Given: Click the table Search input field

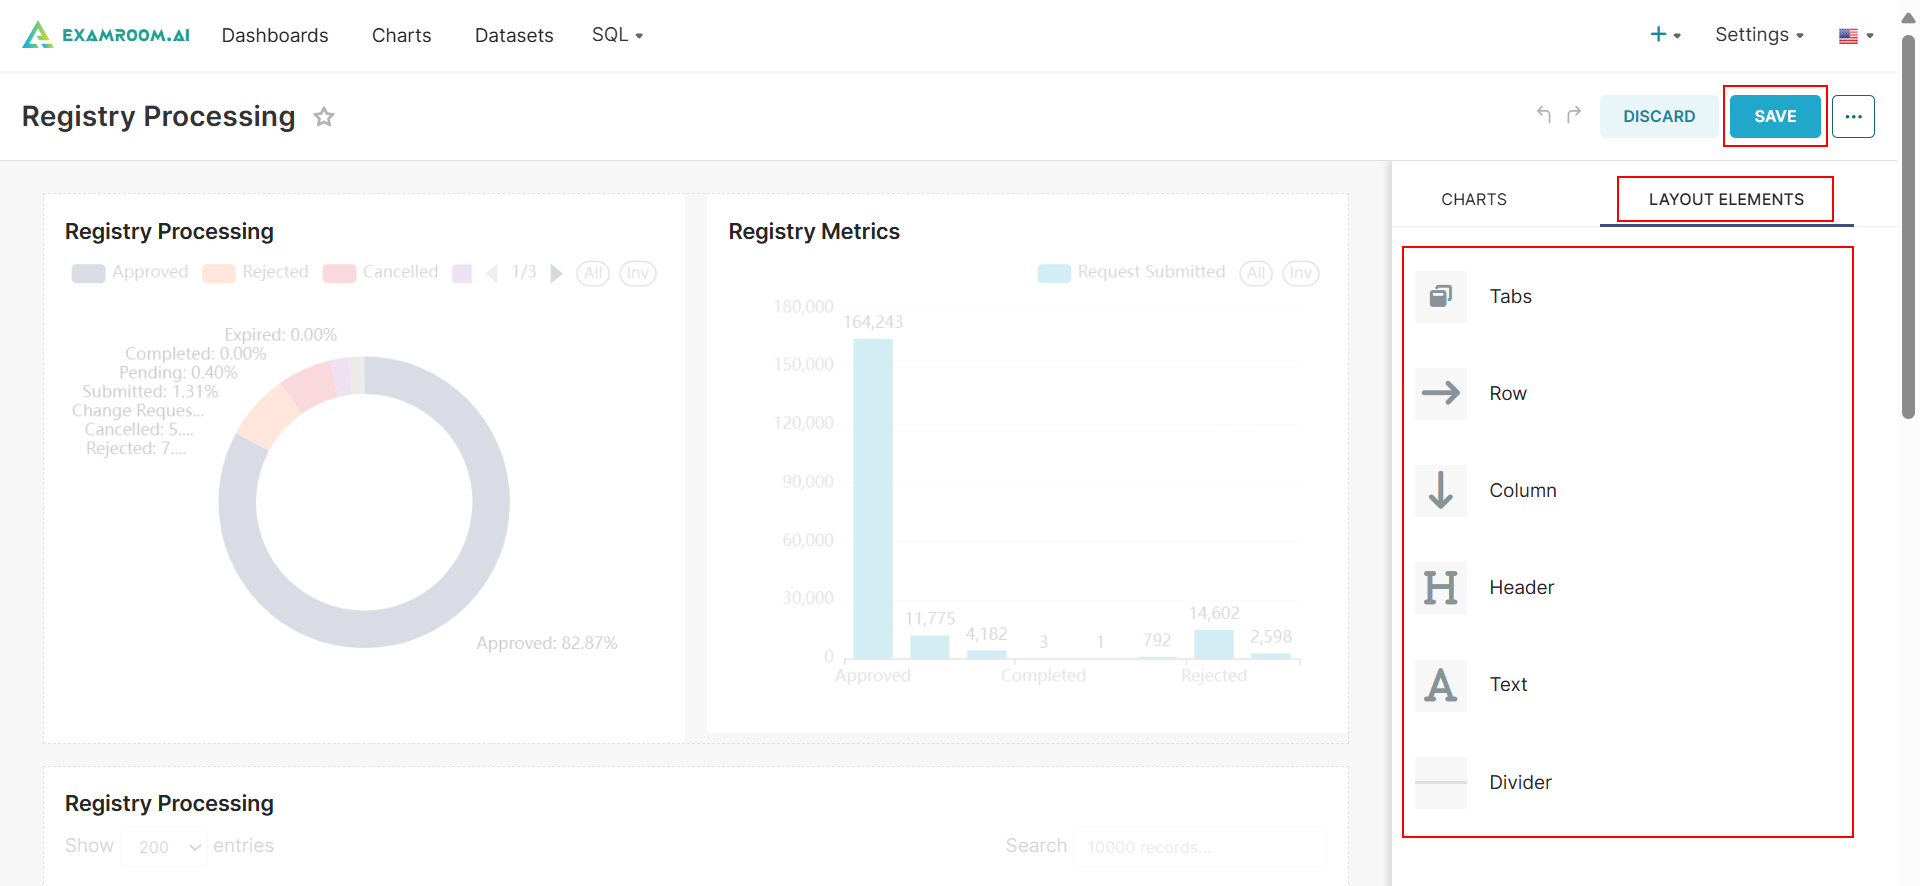Looking at the screenshot, I should tap(1200, 847).
